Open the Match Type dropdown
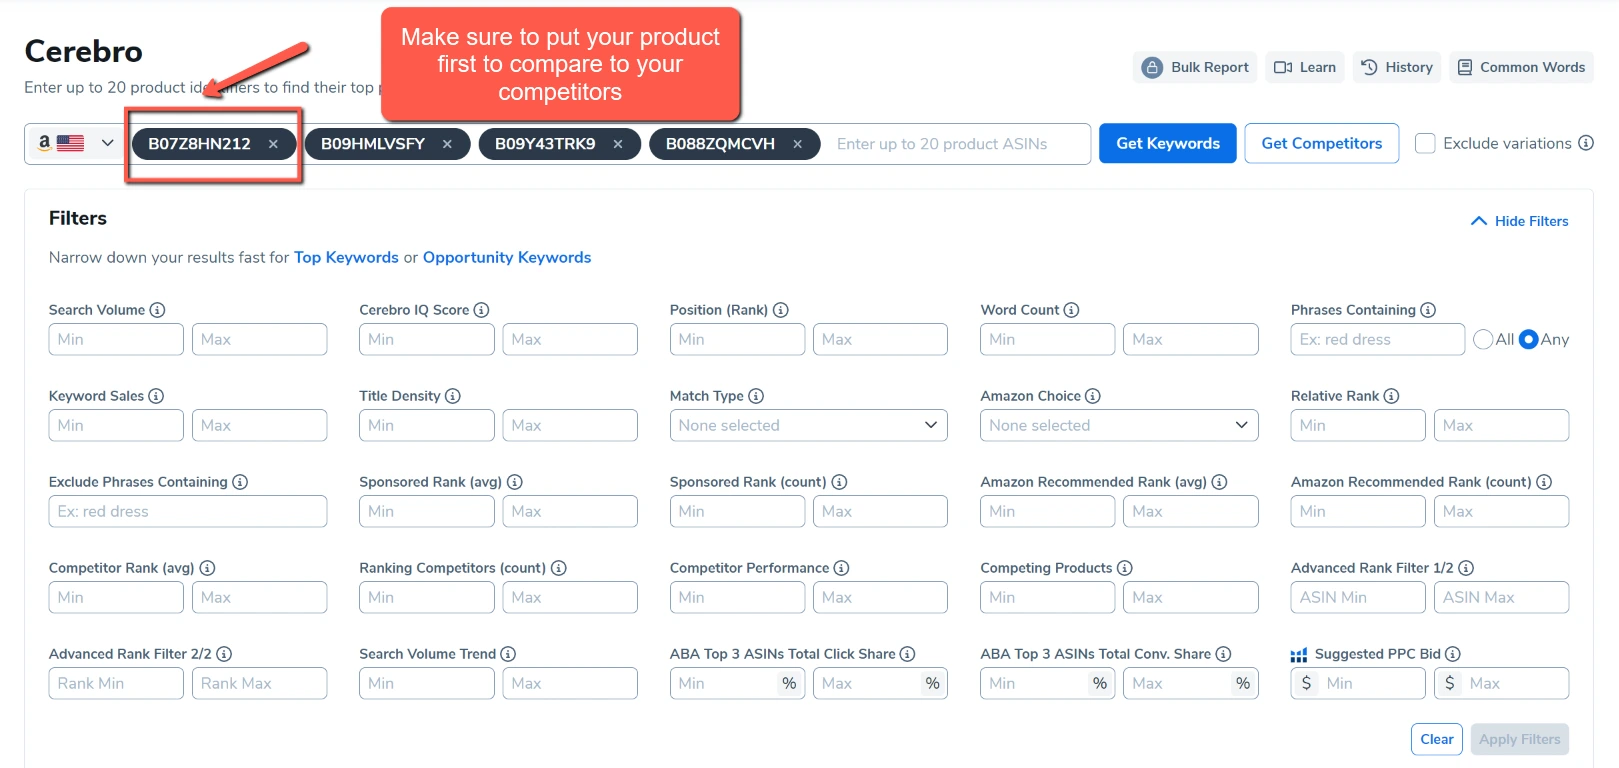 pos(808,425)
